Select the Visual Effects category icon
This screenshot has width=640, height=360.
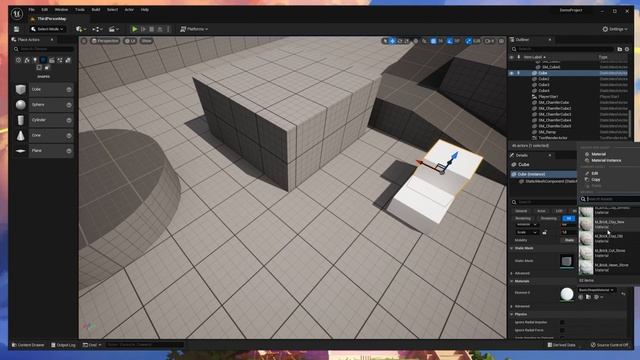60,60
